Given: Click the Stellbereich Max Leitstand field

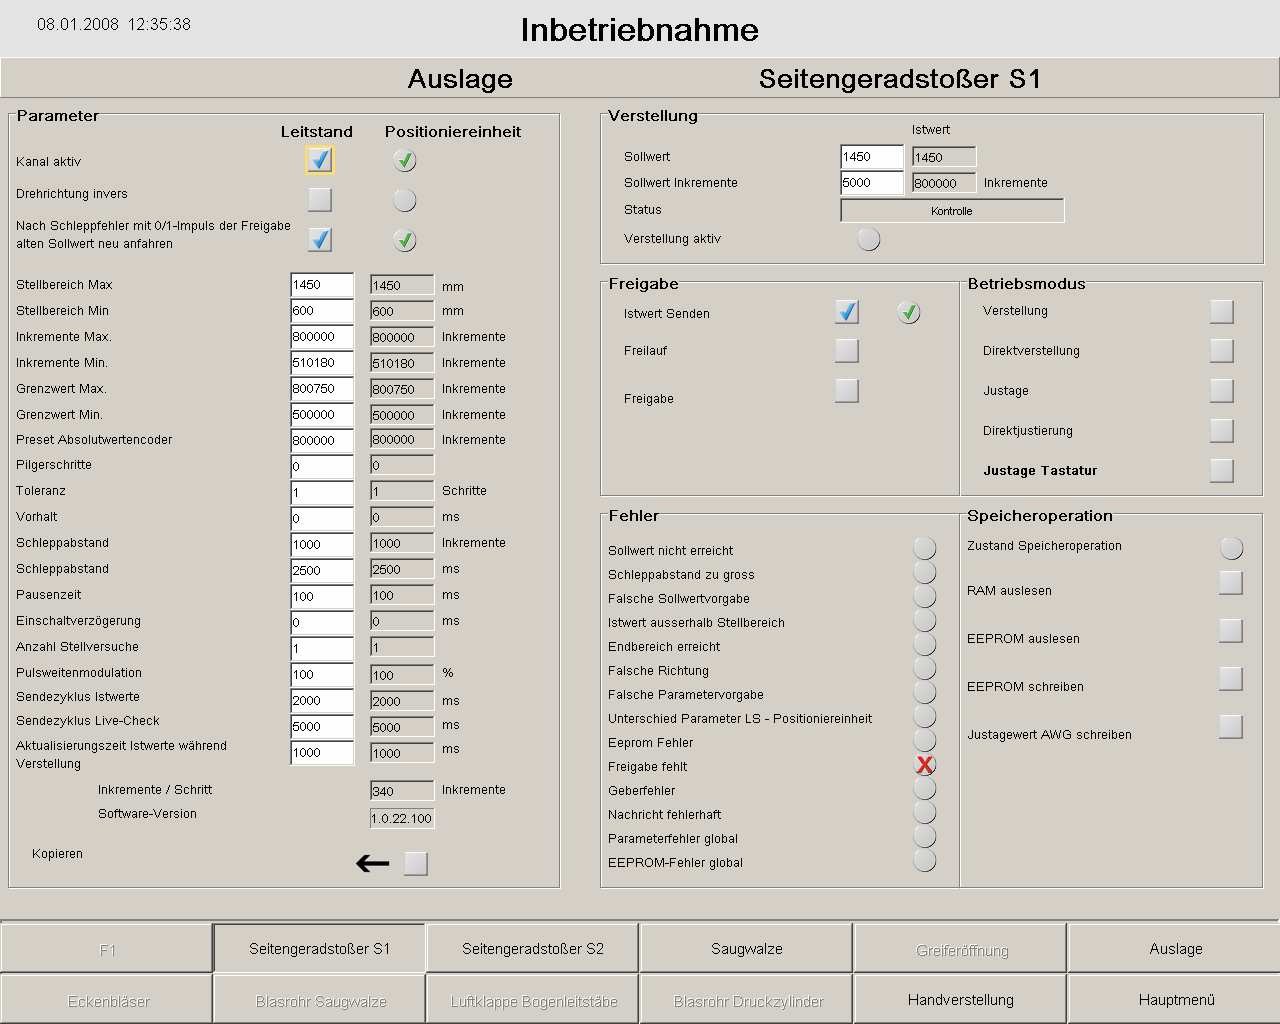Looking at the screenshot, I should [322, 285].
